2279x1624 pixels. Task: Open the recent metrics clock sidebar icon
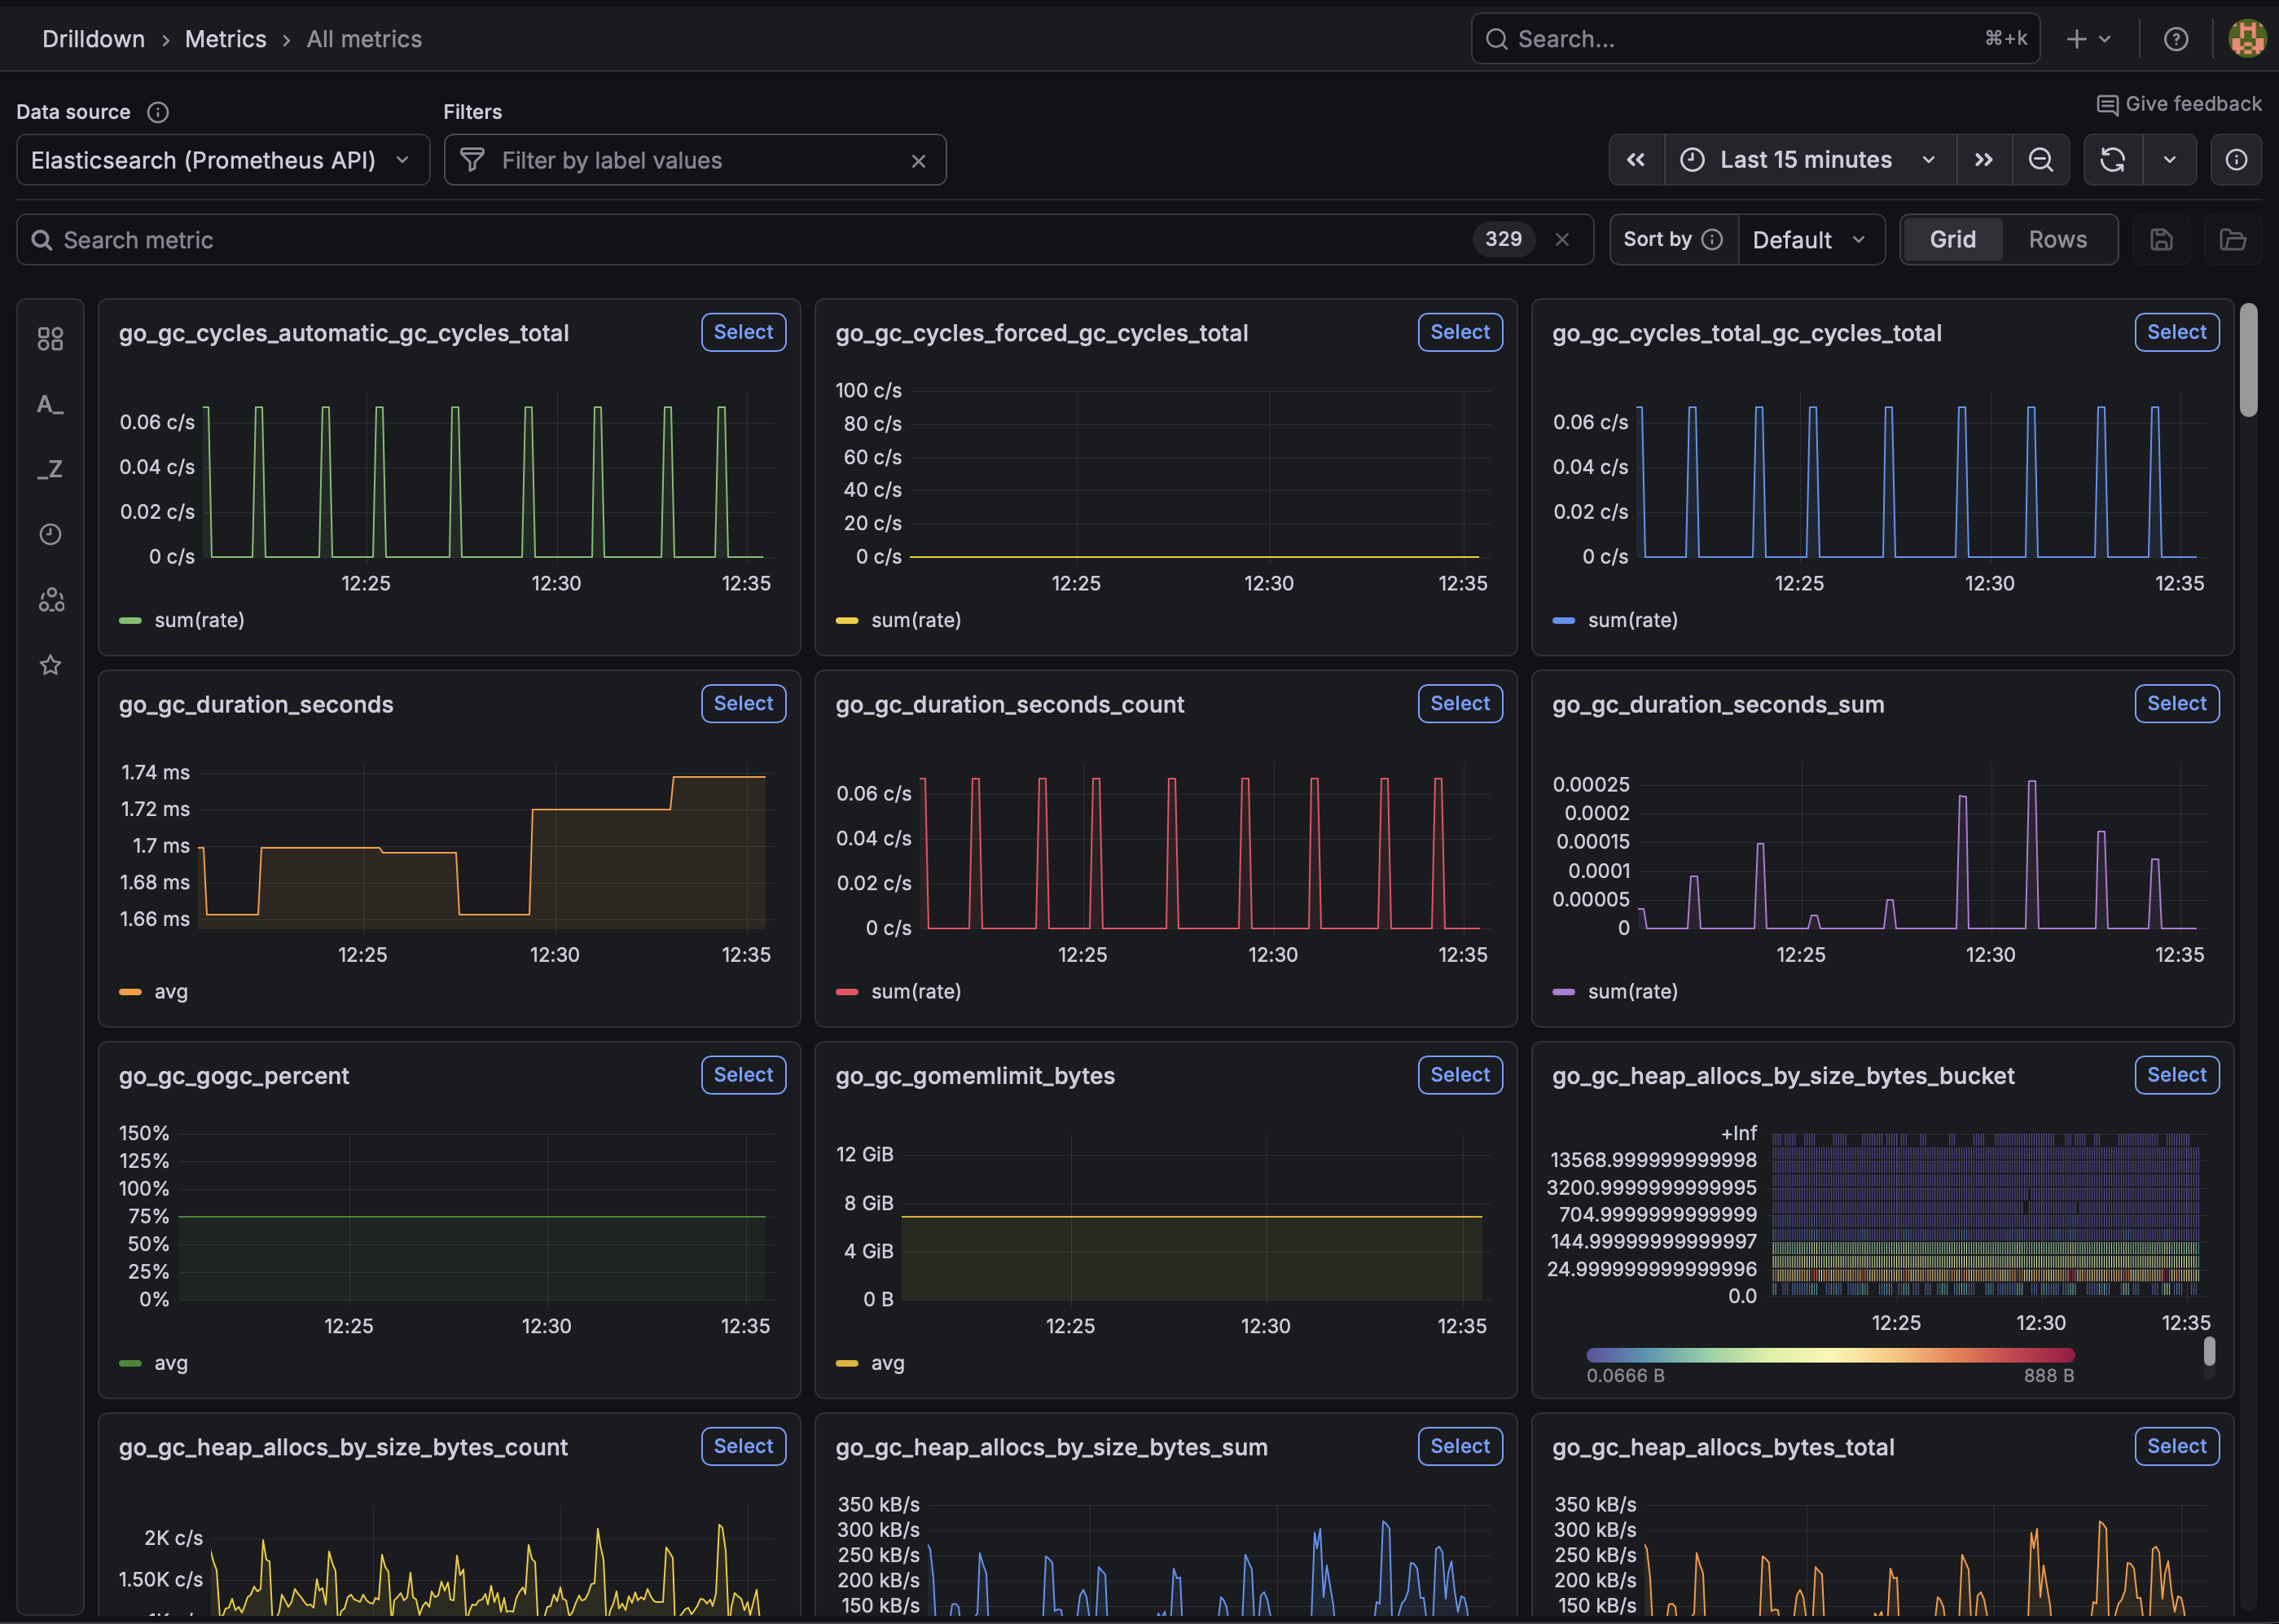point(50,534)
